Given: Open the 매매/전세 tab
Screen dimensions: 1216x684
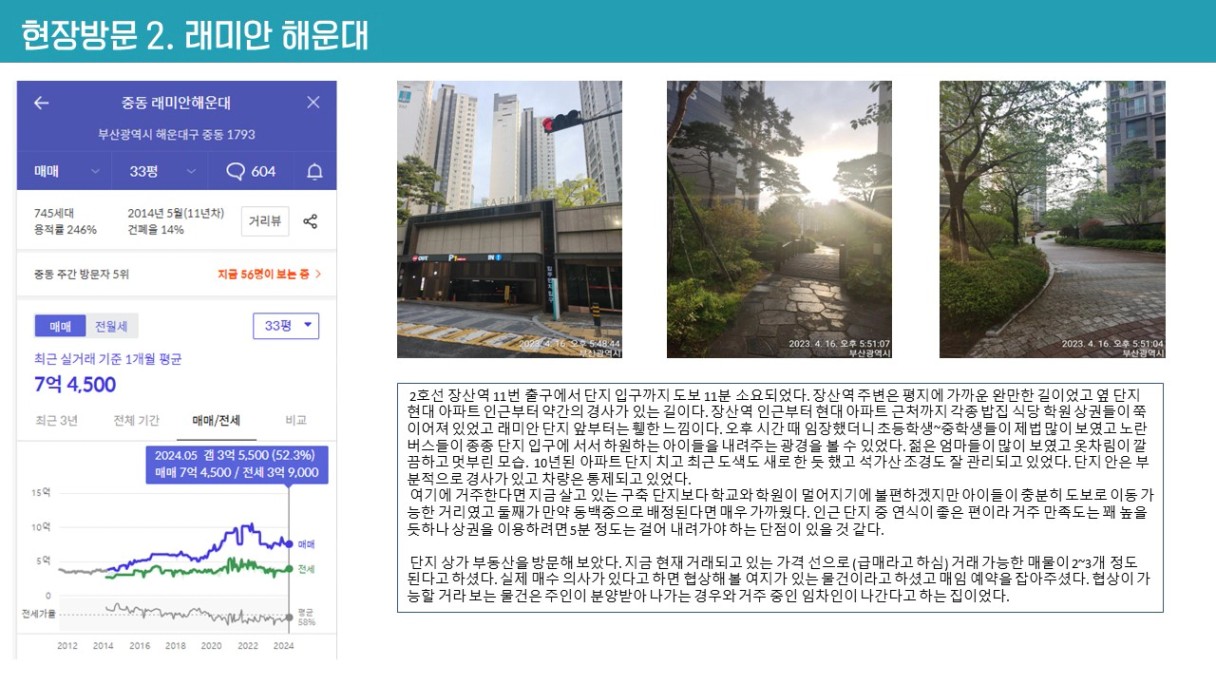Looking at the screenshot, I should click(x=216, y=420).
